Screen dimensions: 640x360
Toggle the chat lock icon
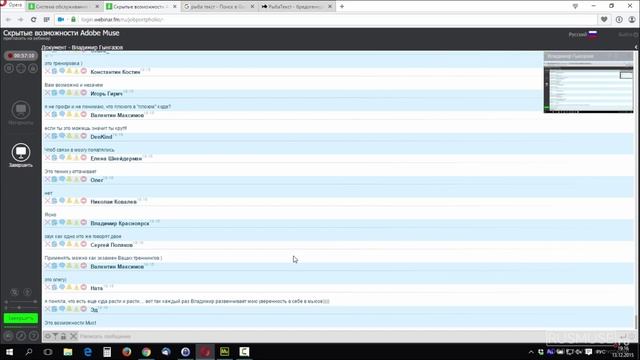(63, 336)
